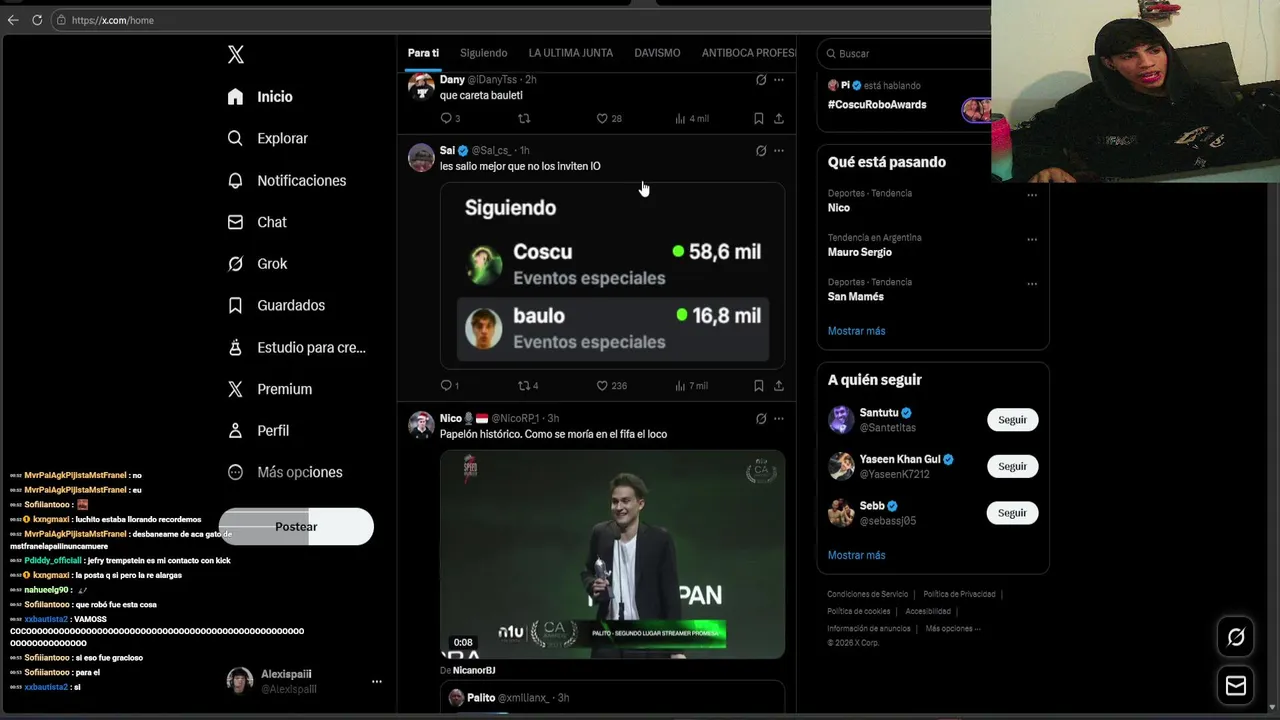Repost Dany's post
Image resolution: width=1280 pixels, height=720 pixels.
[523, 118]
